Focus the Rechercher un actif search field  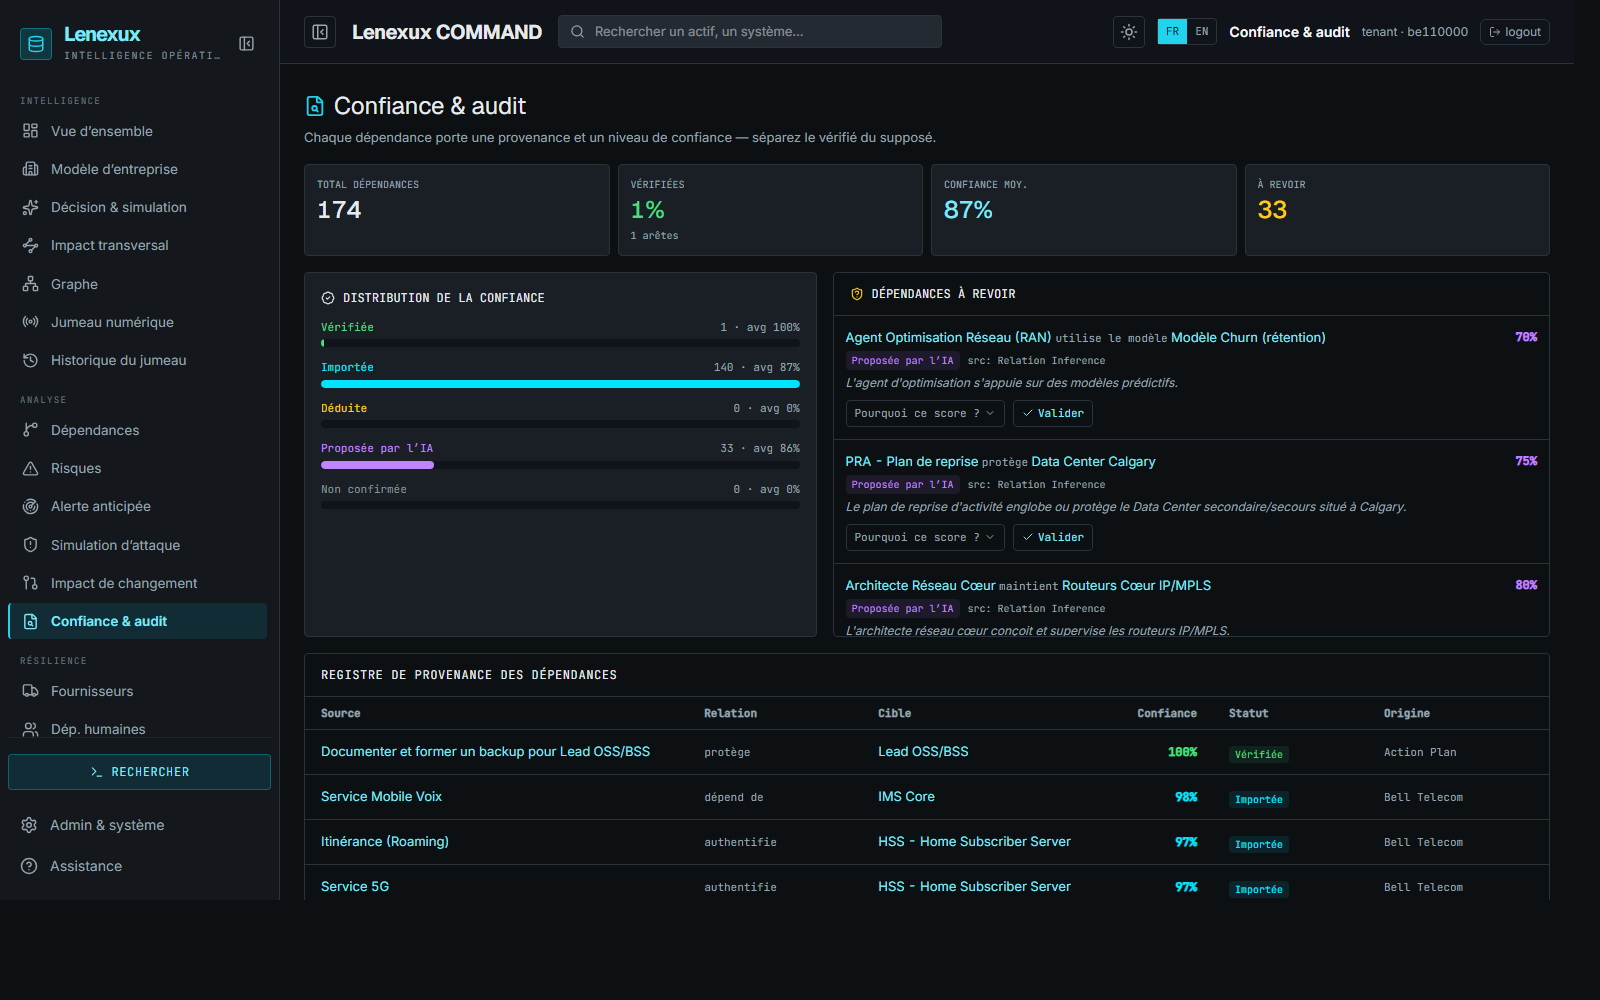(x=750, y=32)
